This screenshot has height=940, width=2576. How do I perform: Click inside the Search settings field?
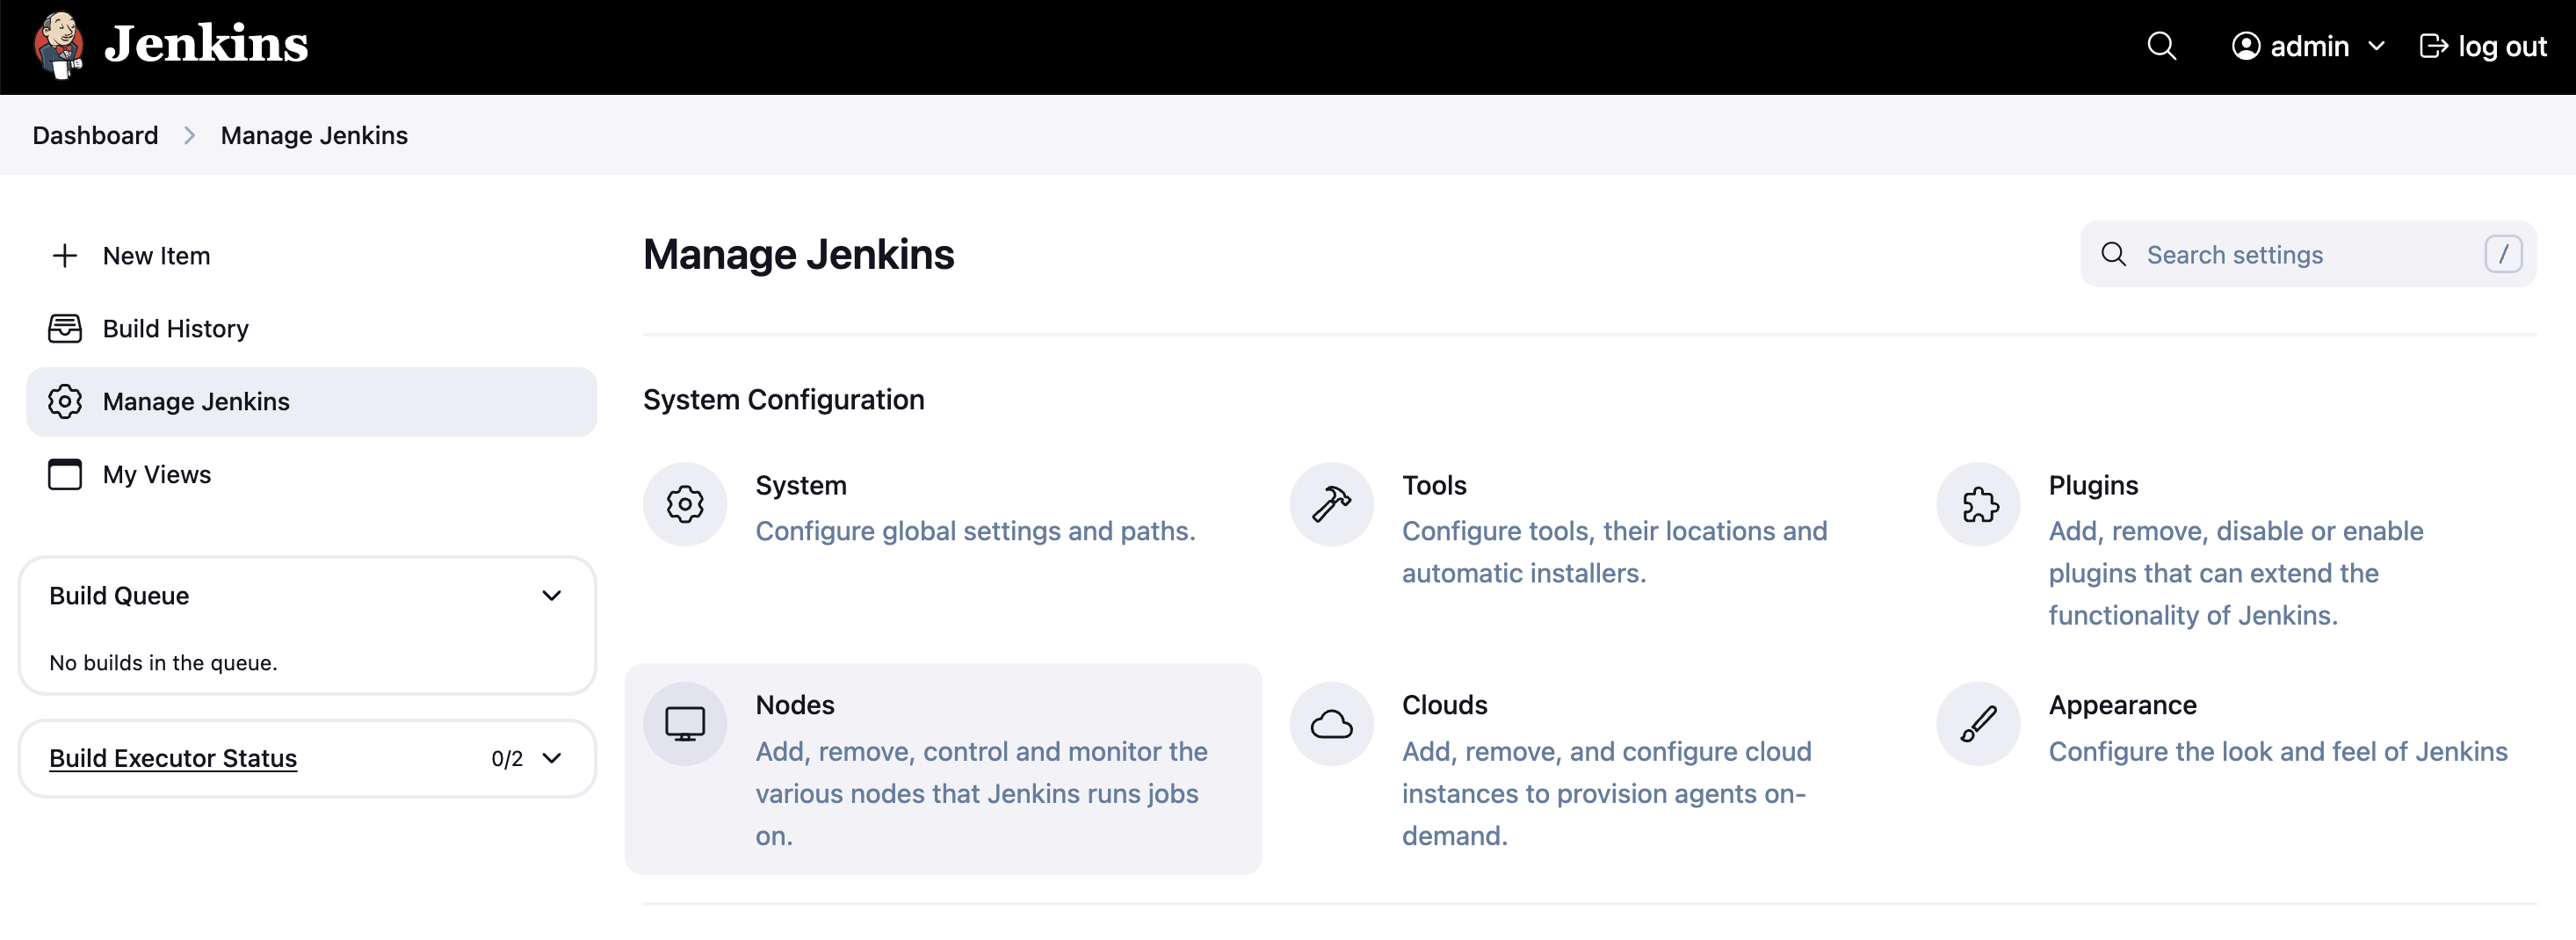coord(2308,254)
